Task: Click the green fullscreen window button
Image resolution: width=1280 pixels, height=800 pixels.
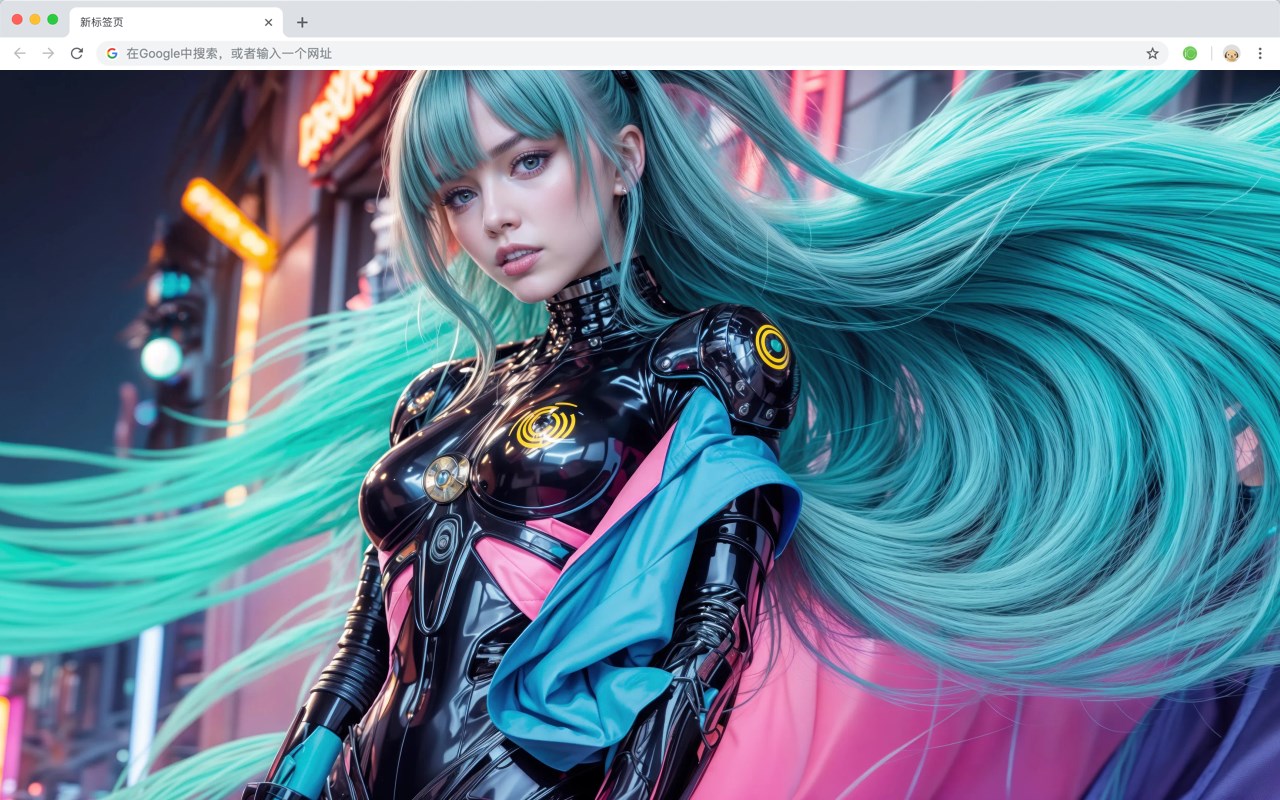Action: 52,19
